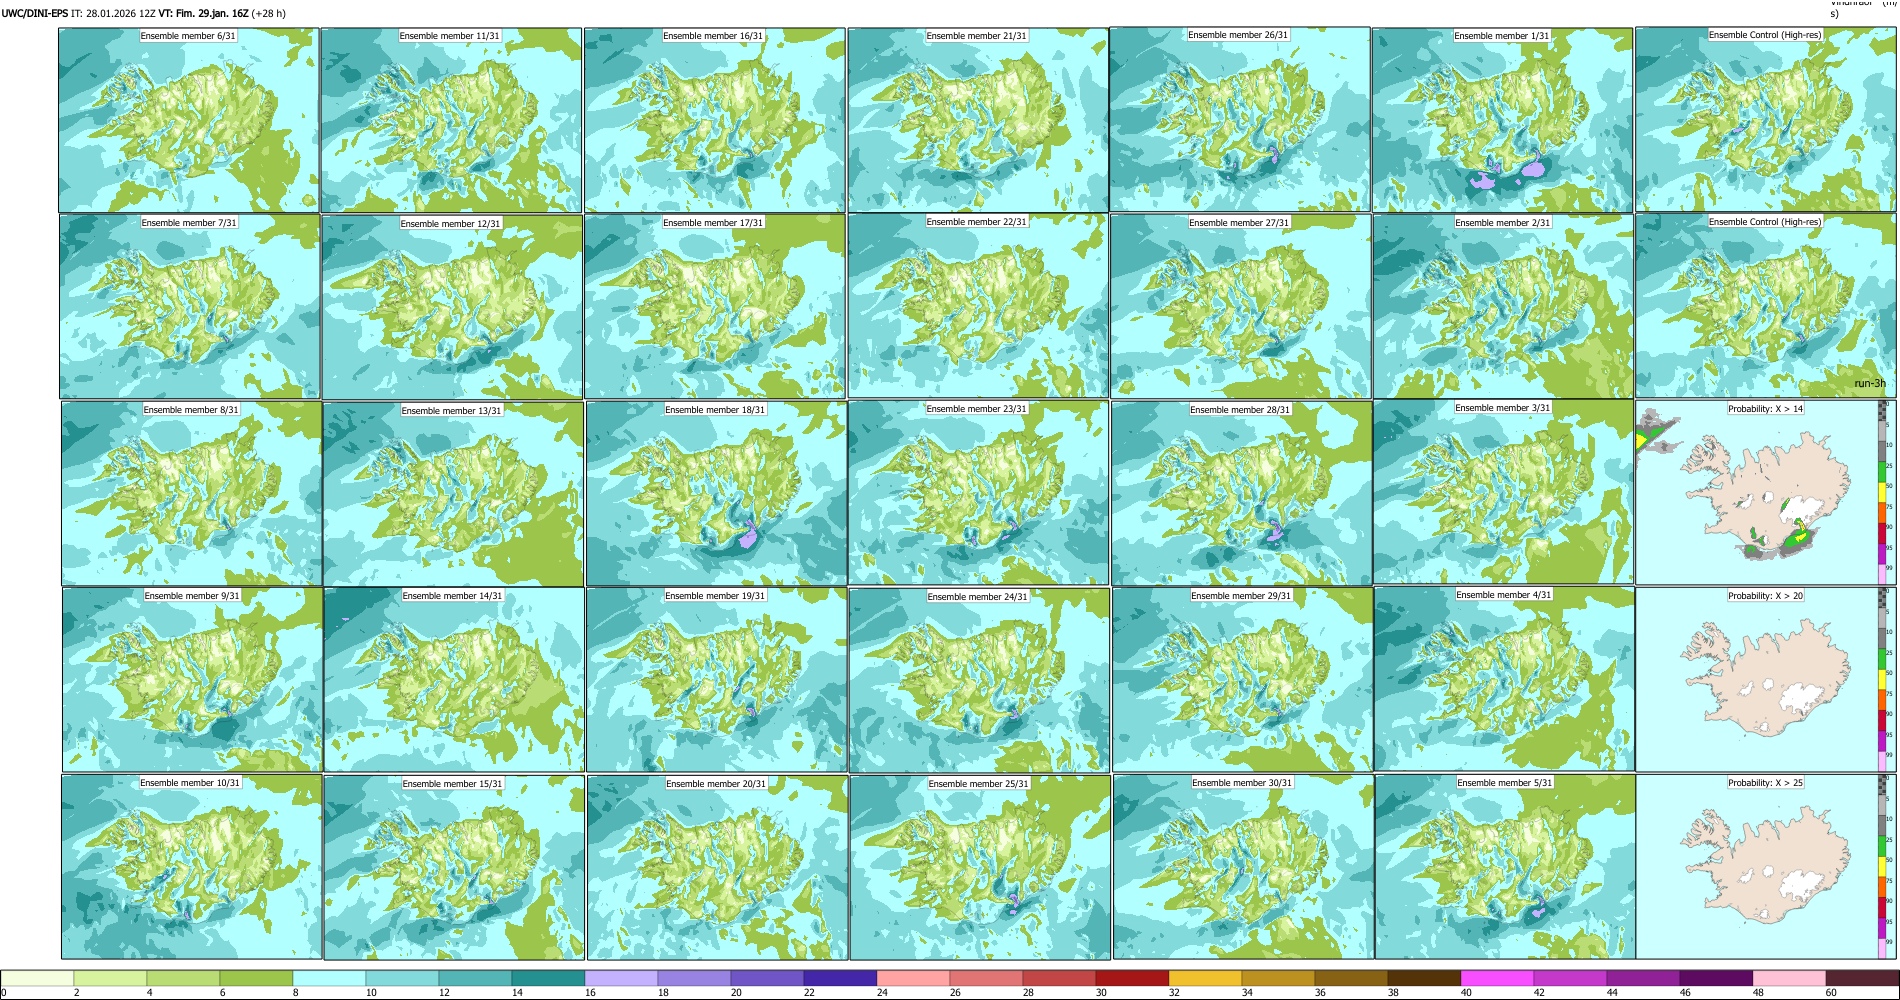Click the '(+28 h)' forecast offset text
The height and width of the screenshot is (1000, 1900).
point(269,14)
